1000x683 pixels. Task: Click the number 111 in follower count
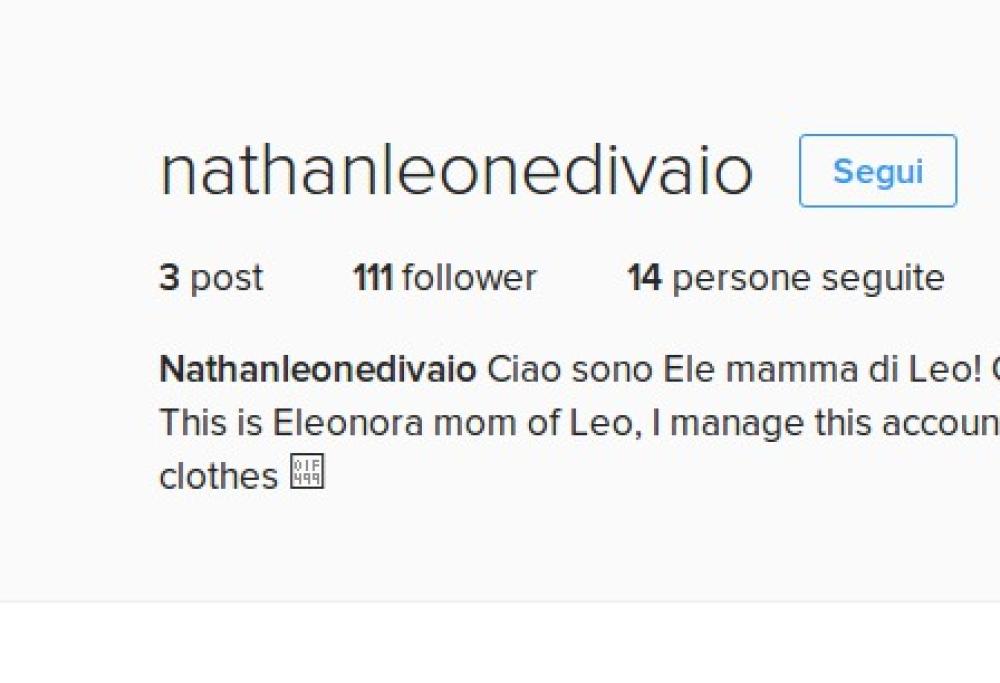pyautogui.click(x=372, y=277)
